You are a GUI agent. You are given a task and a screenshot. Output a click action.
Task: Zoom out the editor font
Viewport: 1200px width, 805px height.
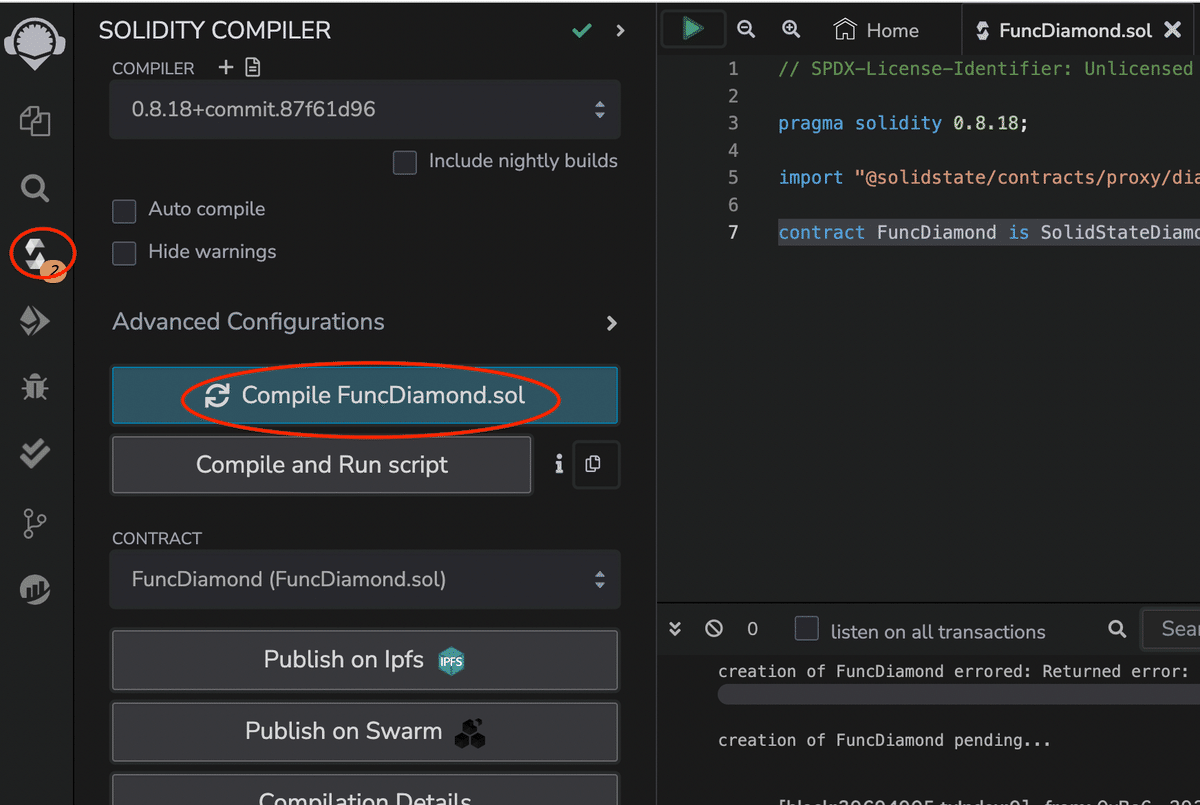point(746,30)
